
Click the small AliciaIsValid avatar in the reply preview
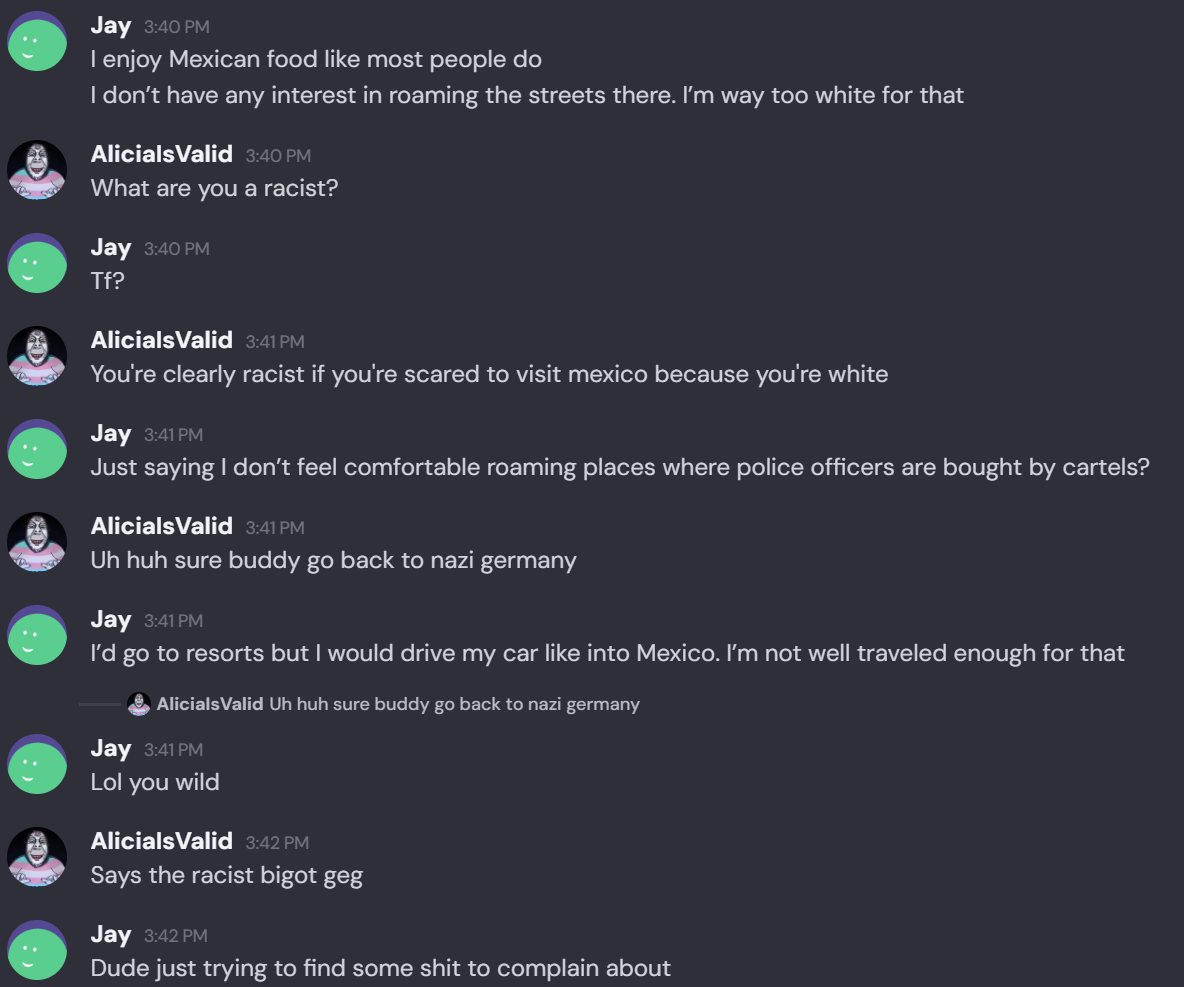click(x=140, y=704)
